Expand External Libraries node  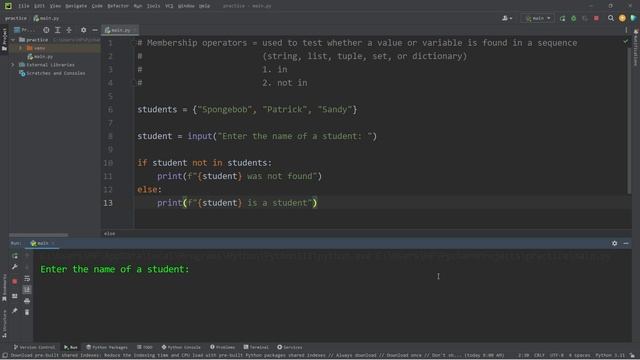pos(13,65)
